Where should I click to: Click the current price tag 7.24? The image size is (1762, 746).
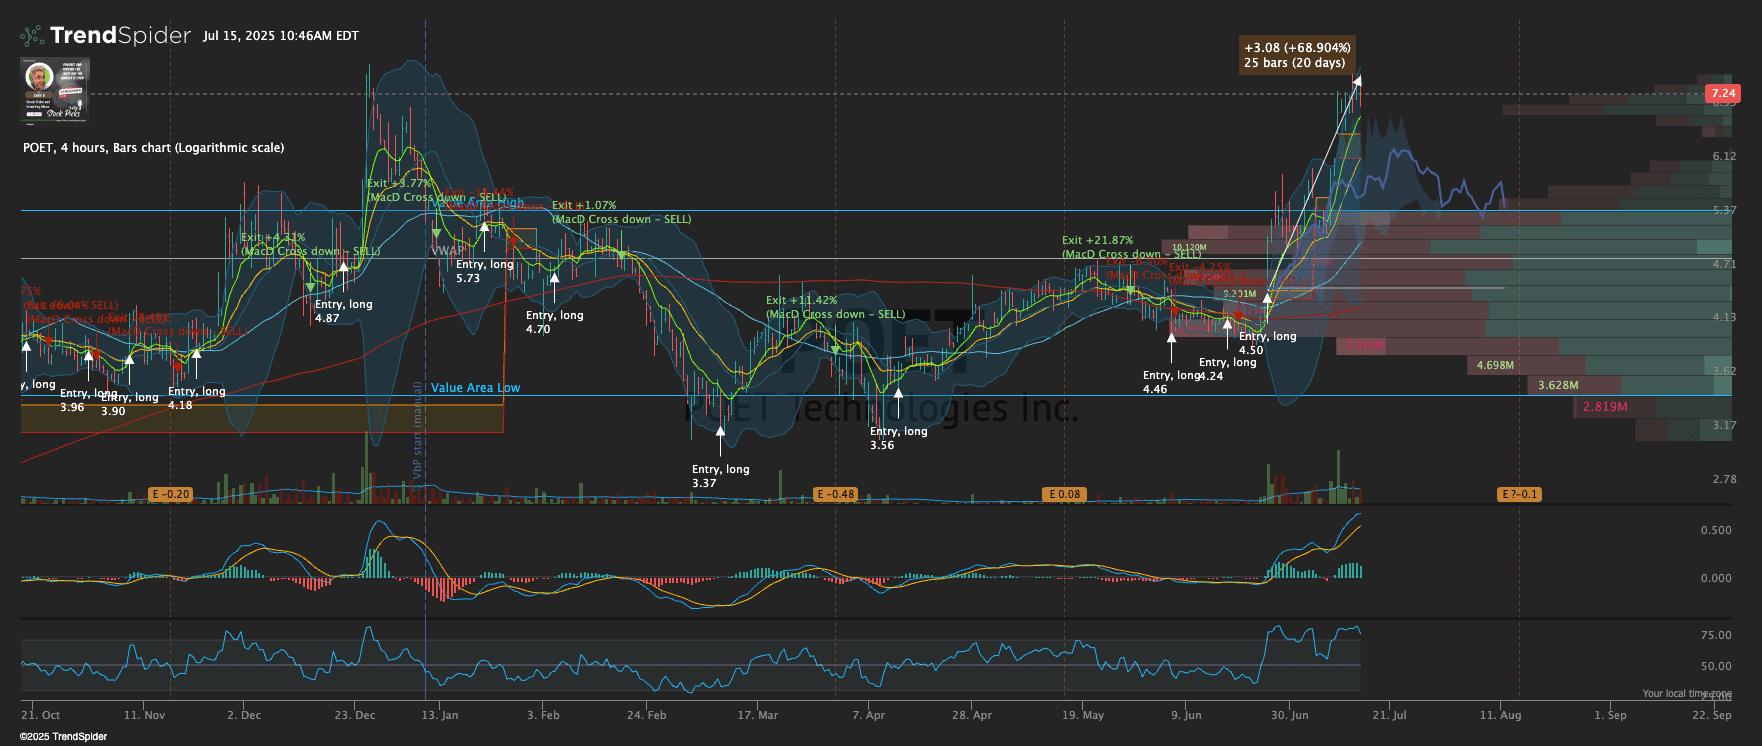click(x=1723, y=93)
